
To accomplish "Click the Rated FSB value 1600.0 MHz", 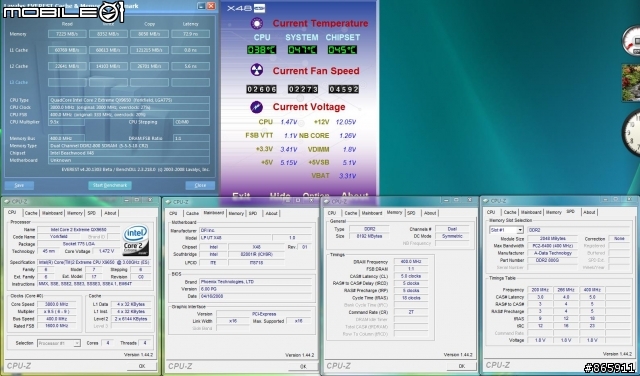I will pos(56,326).
